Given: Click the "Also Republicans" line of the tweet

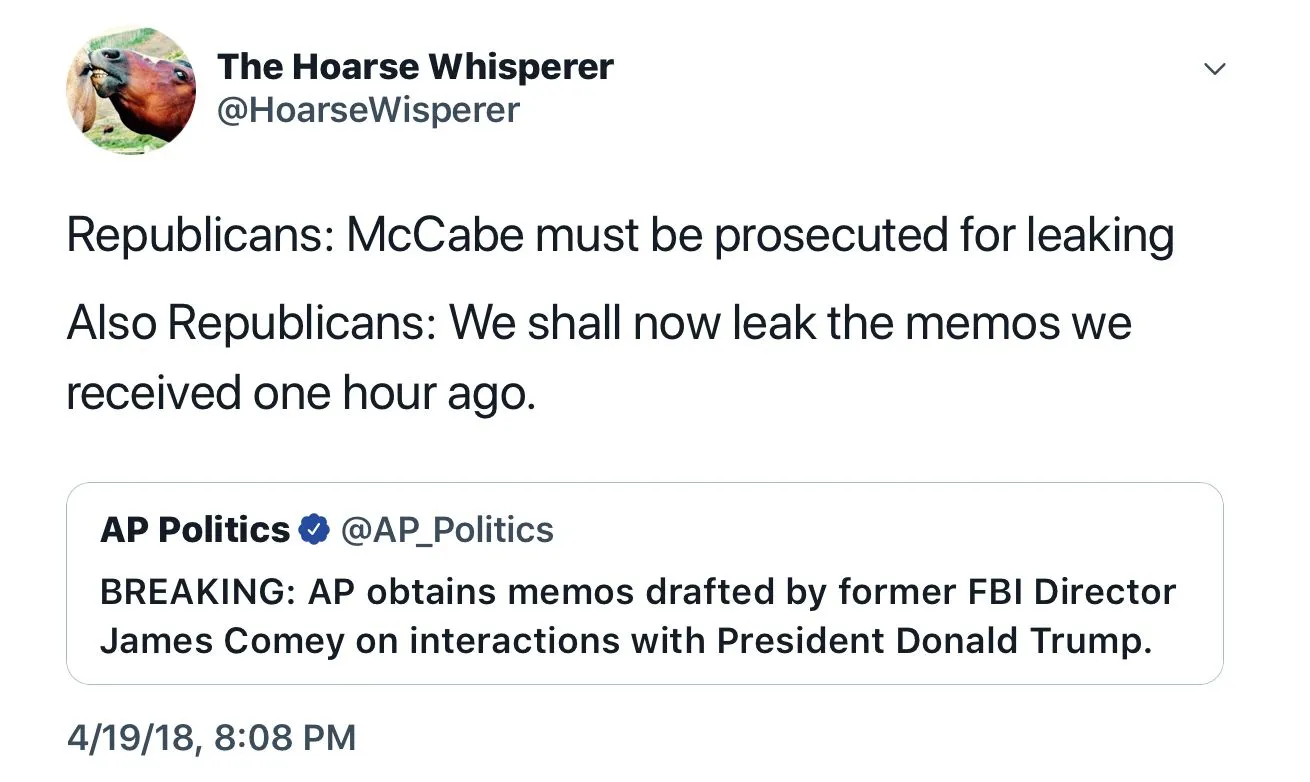Looking at the screenshot, I should pyautogui.click(x=598, y=323).
